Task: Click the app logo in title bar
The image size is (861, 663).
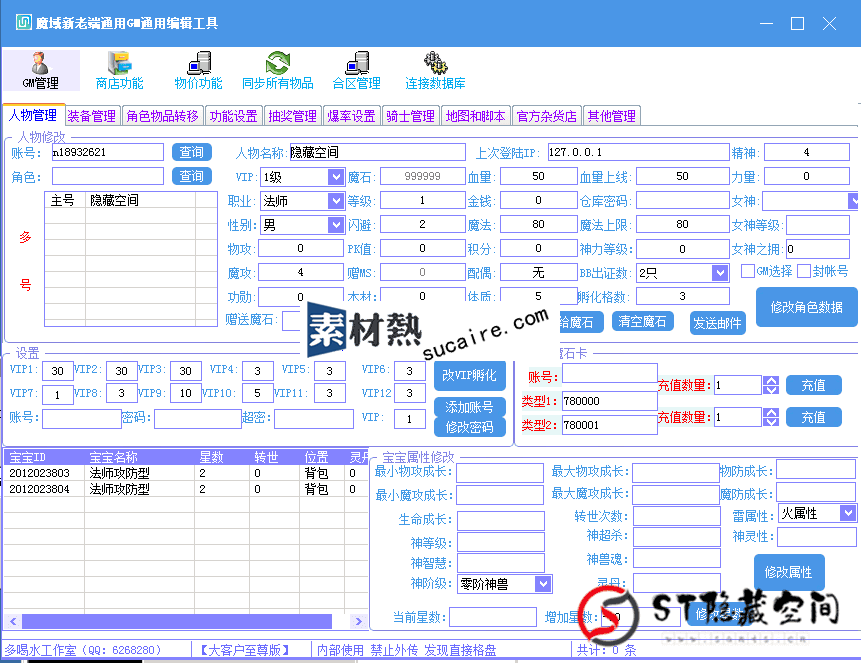Action: pyautogui.click(x=24, y=23)
